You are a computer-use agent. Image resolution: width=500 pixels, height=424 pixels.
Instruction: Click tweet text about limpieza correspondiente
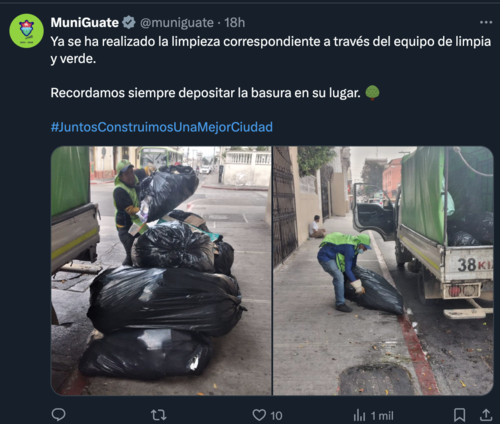[x=271, y=50]
